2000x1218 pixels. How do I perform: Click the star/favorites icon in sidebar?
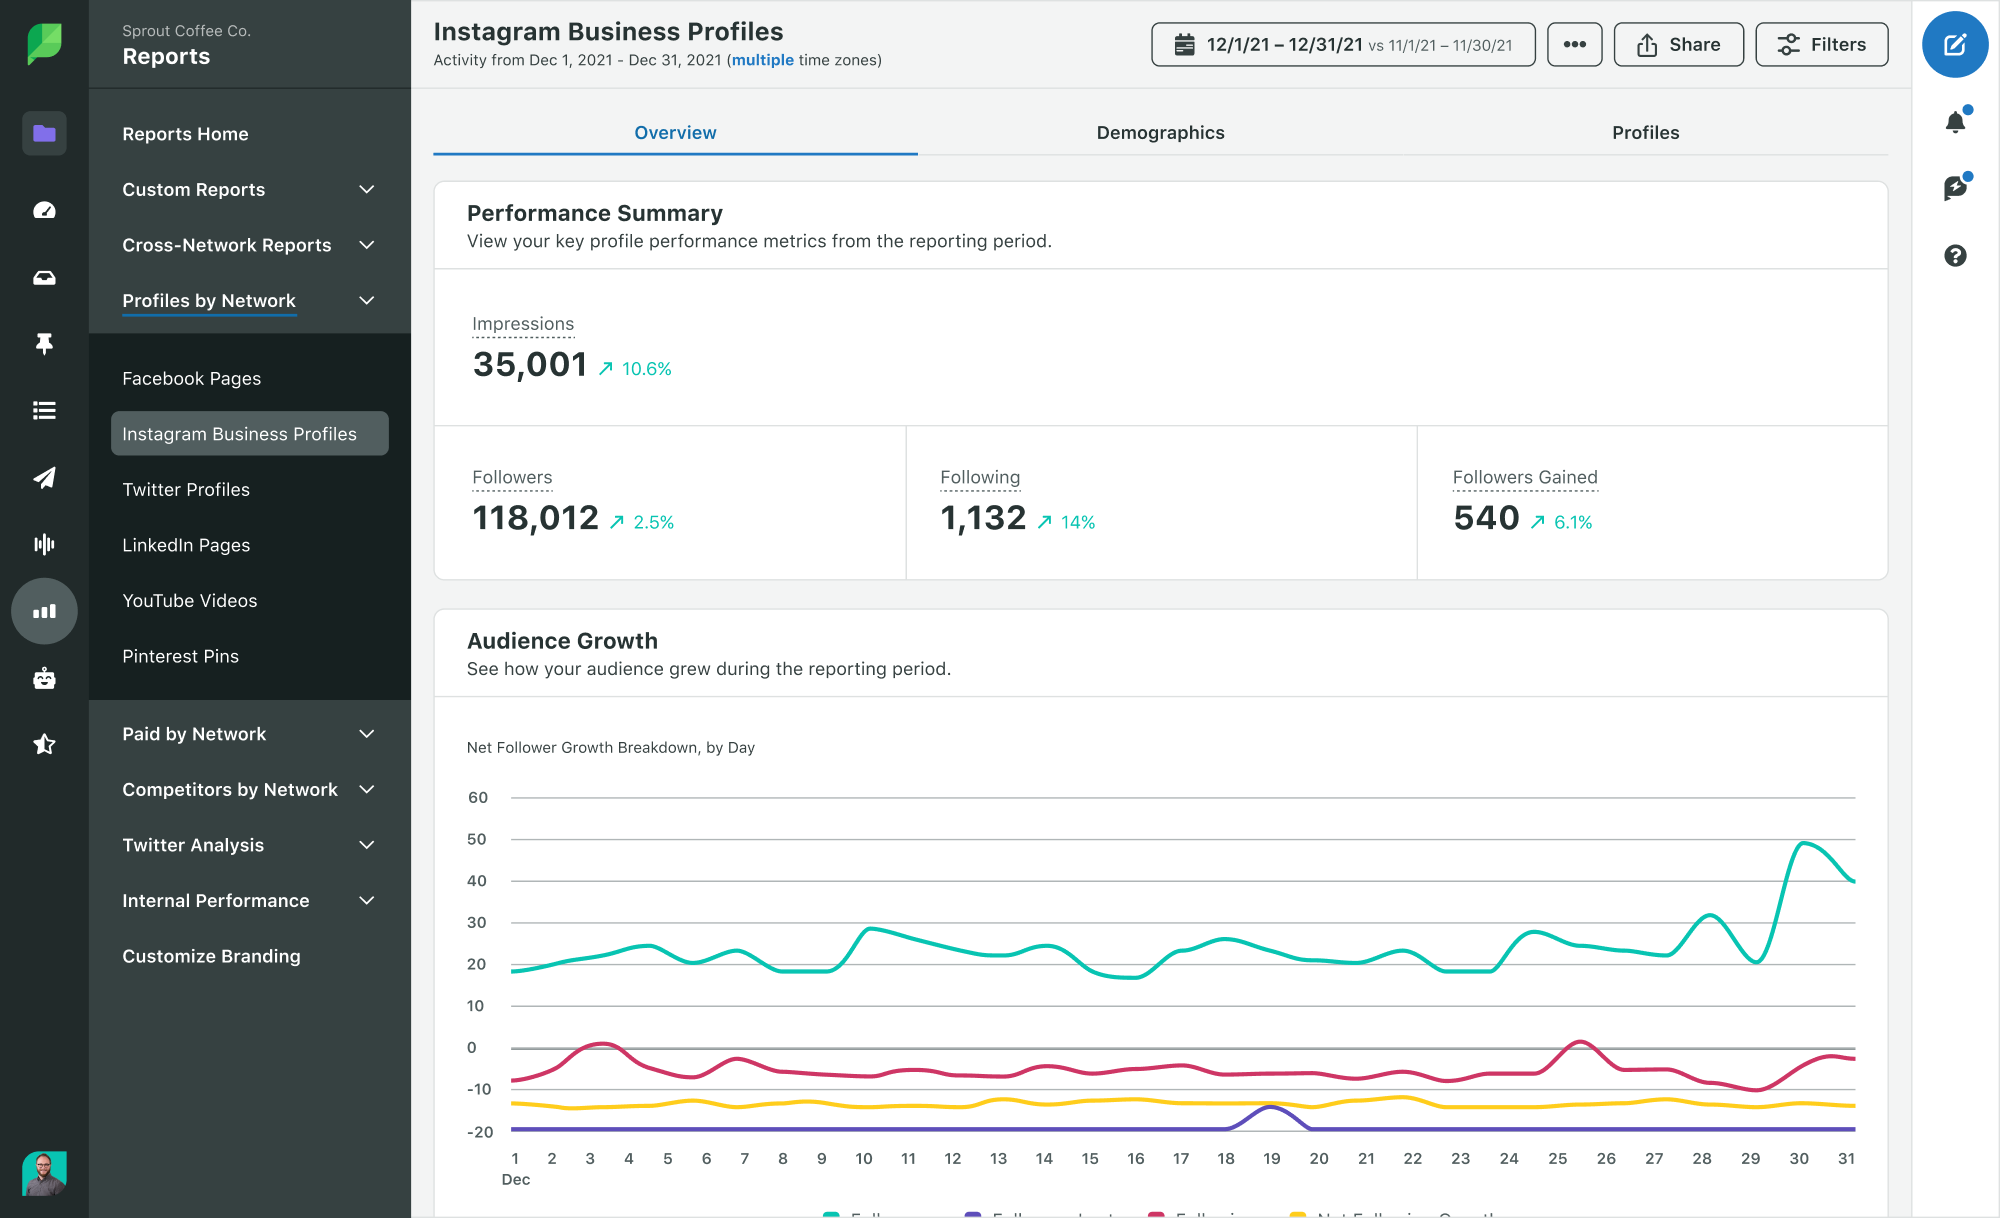click(43, 743)
